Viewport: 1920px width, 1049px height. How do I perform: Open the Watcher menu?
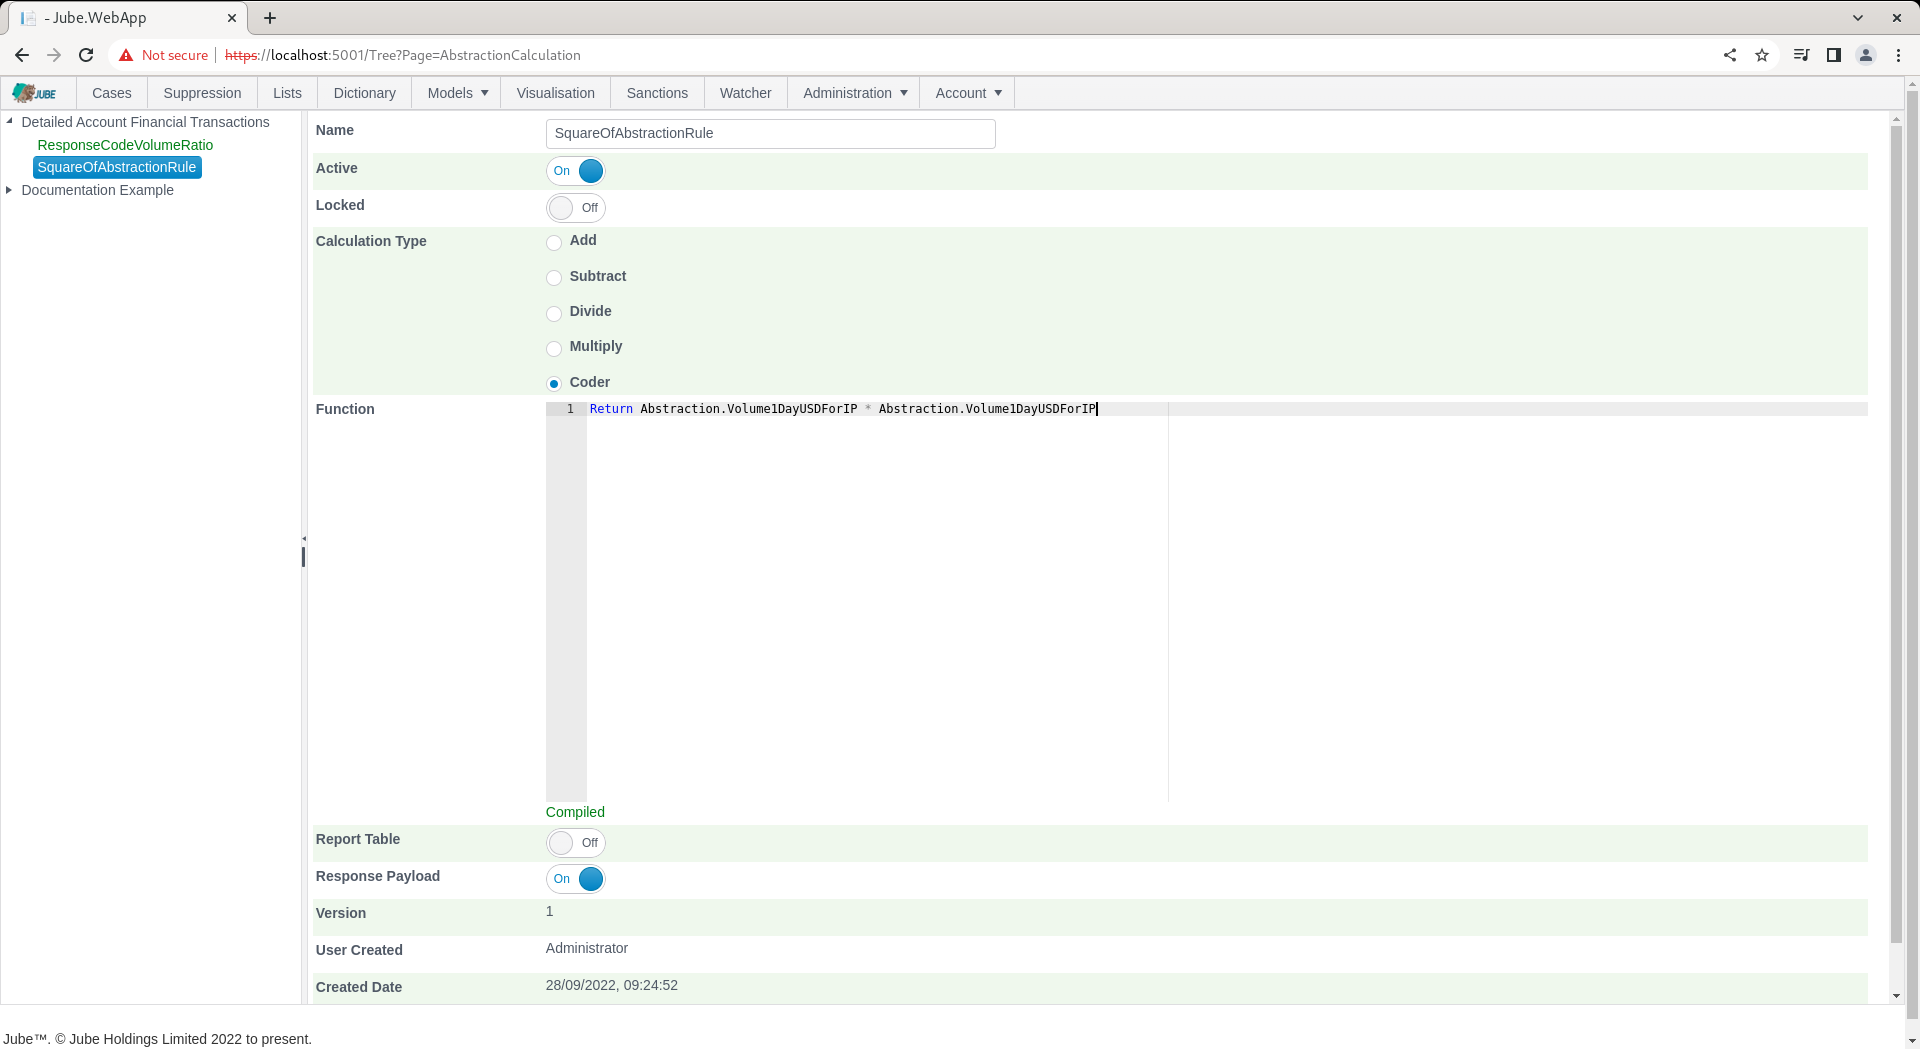746,93
